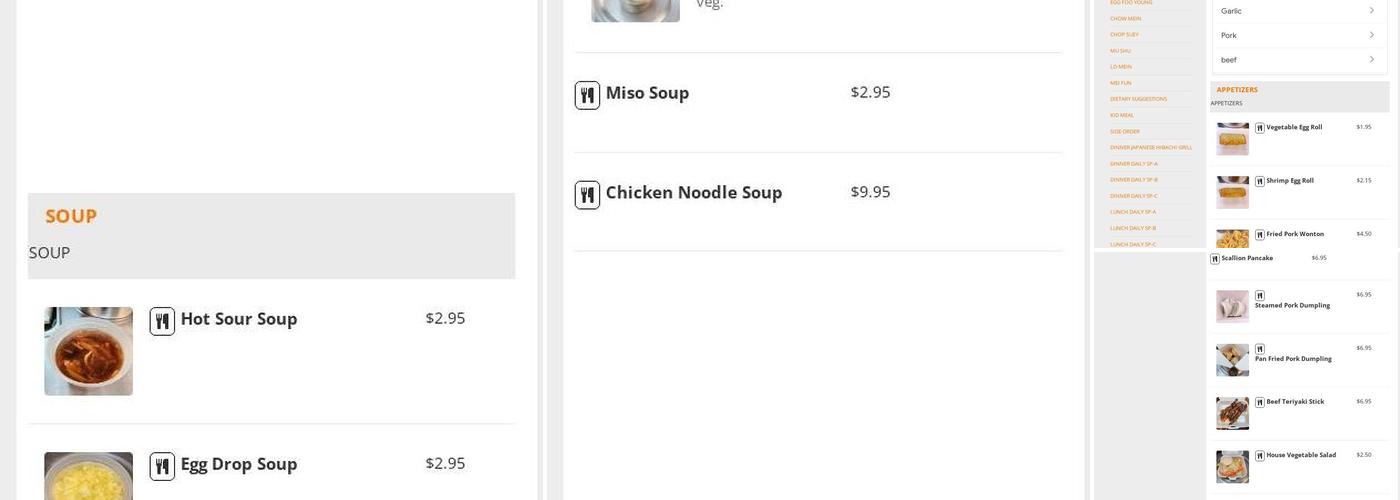Expand the beef option chevron
Image resolution: width=1400 pixels, height=500 pixels.
[x=1371, y=60]
